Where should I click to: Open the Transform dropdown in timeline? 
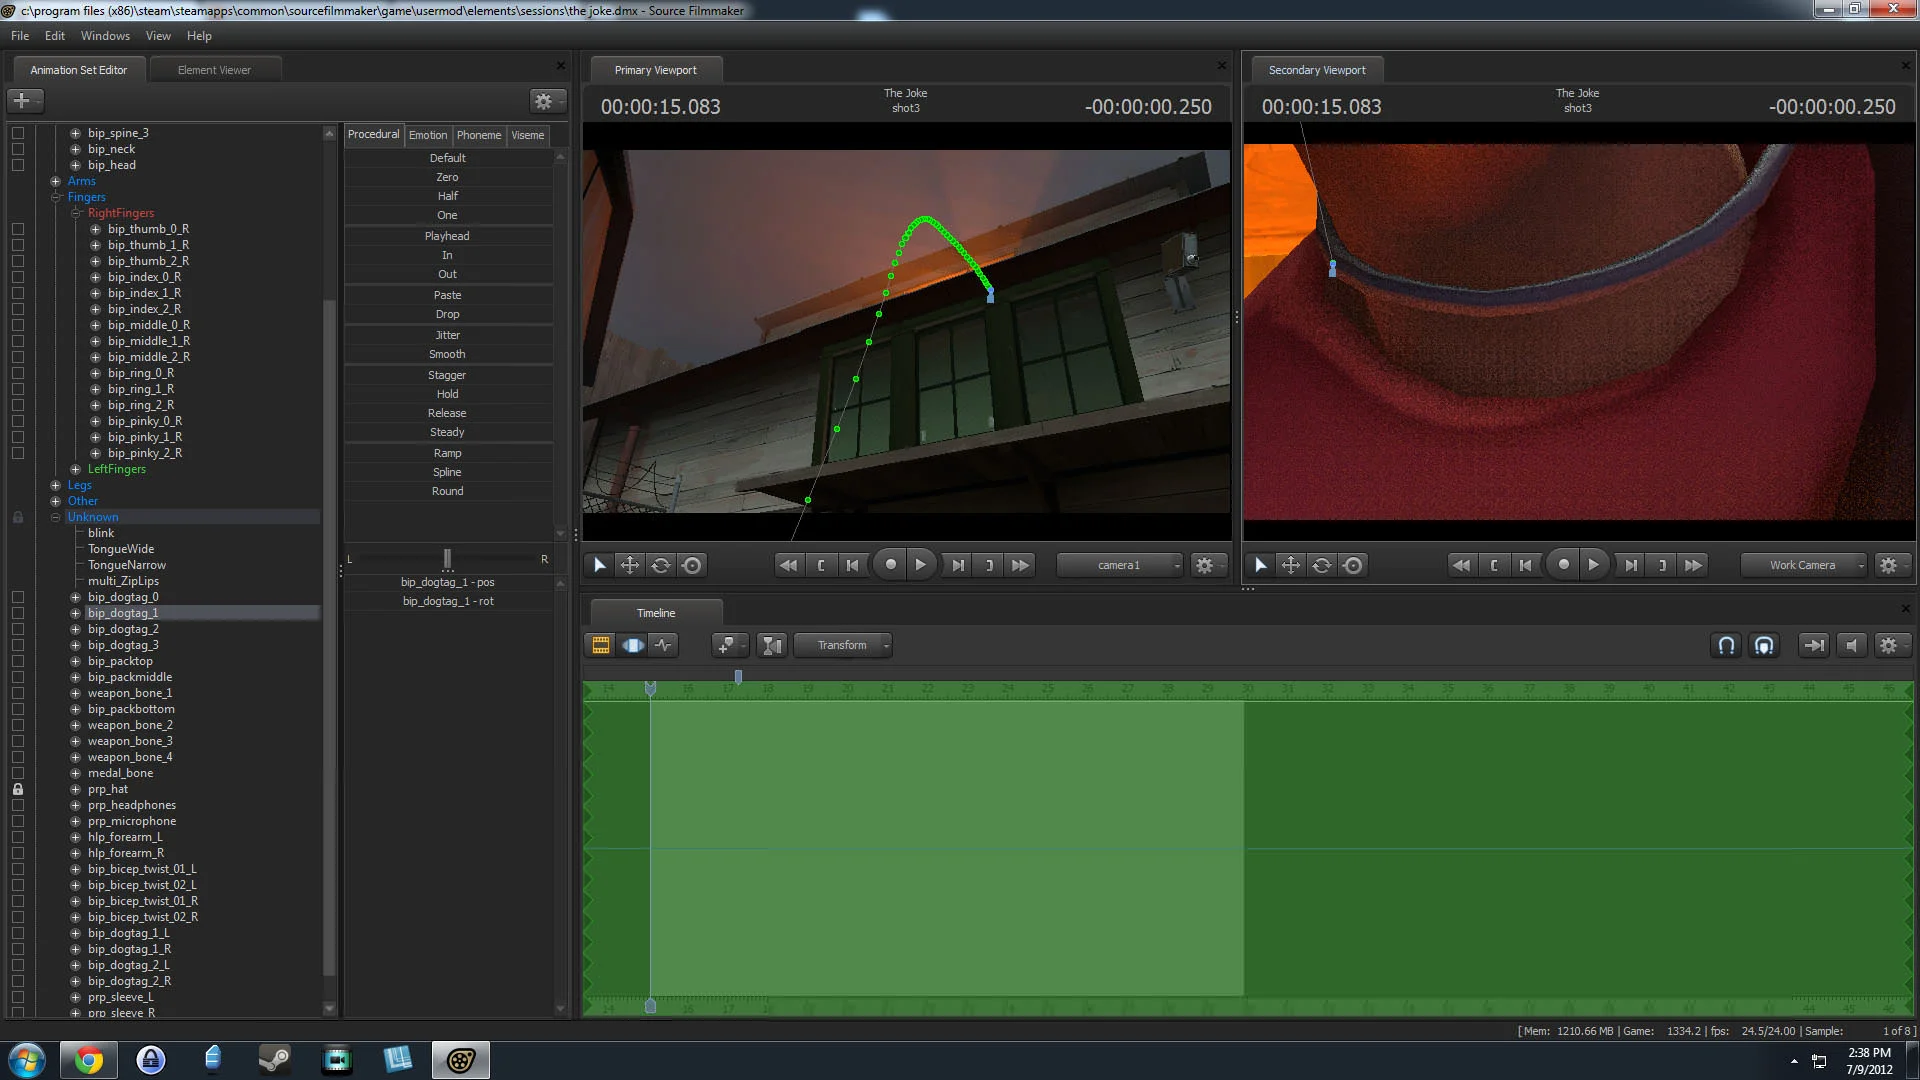843,645
